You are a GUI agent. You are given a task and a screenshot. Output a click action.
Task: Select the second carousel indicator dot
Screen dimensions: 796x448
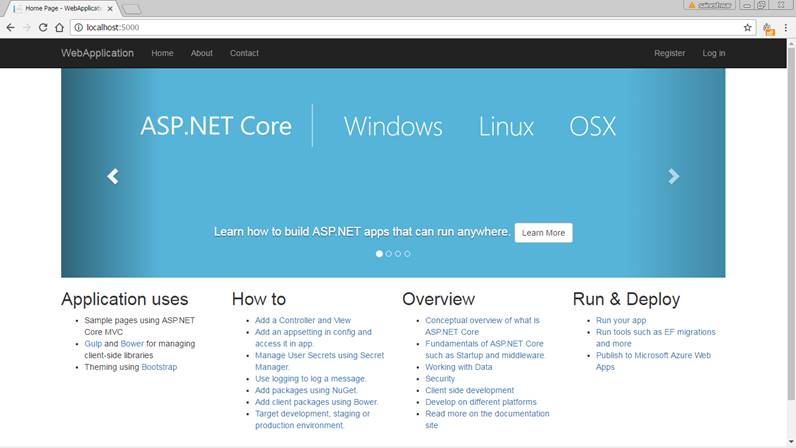[x=388, y=253]
